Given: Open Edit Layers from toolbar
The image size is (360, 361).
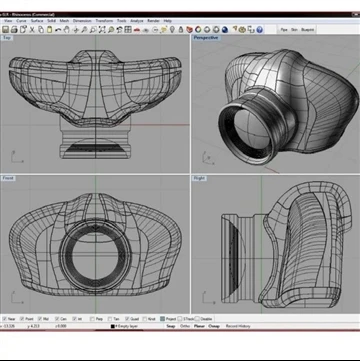Looking at the screenshot, I should (x=190, y=29).
